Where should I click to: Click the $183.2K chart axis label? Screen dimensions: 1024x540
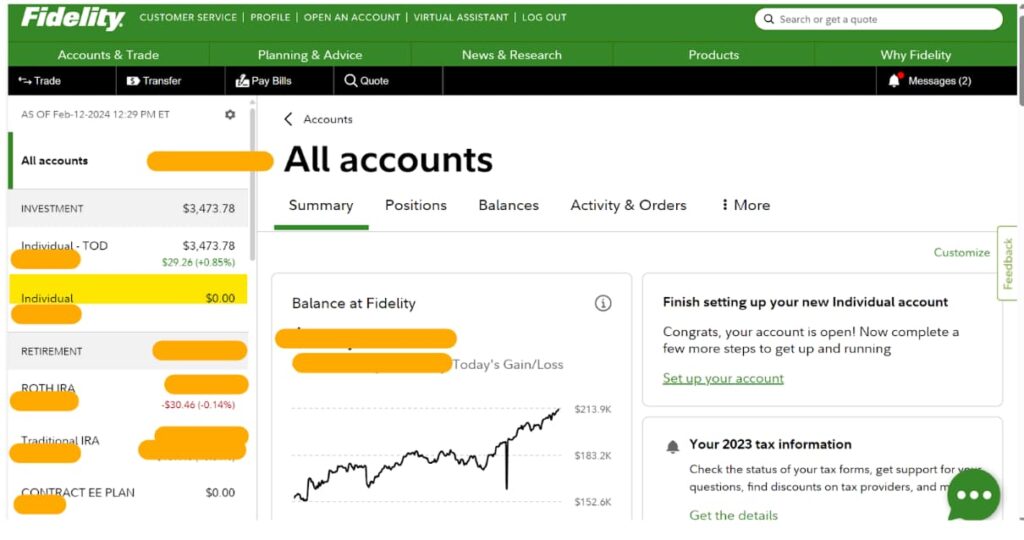[x=592, y=455]
